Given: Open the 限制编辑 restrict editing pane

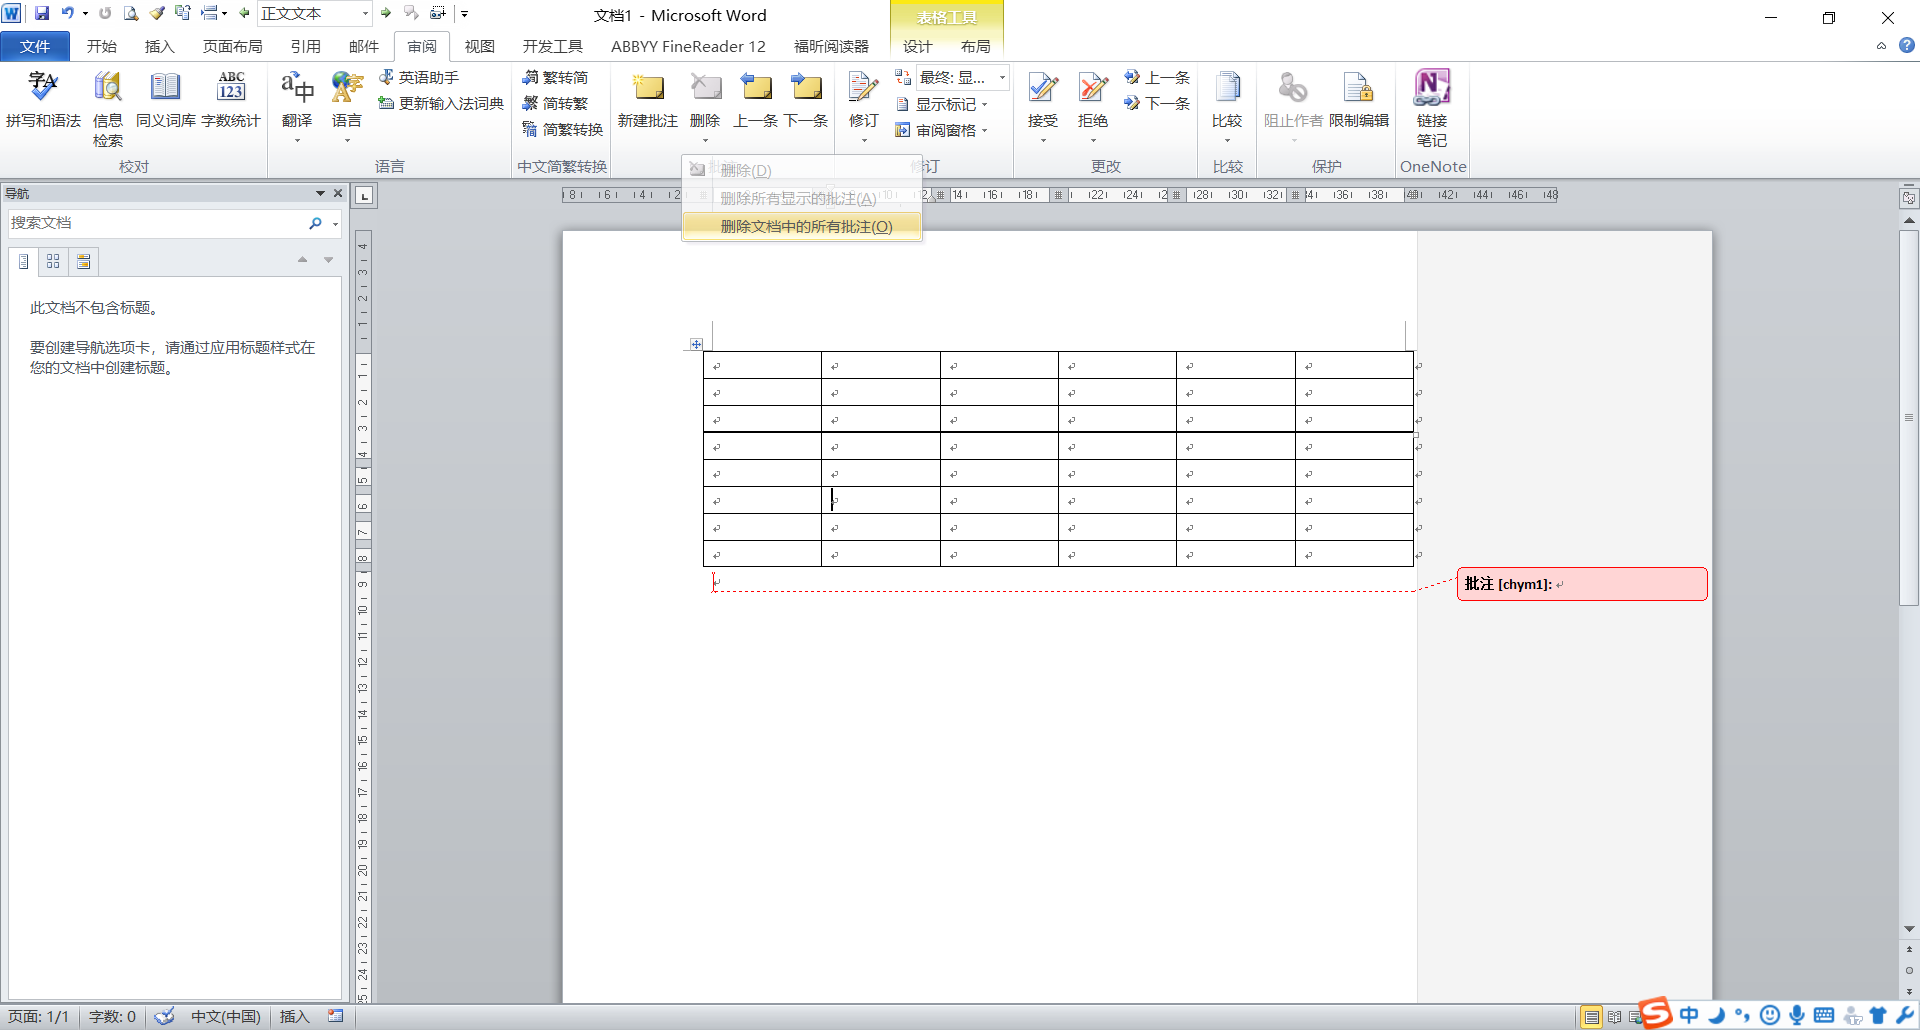Looking at the screenshot, I should point(1359,100).
